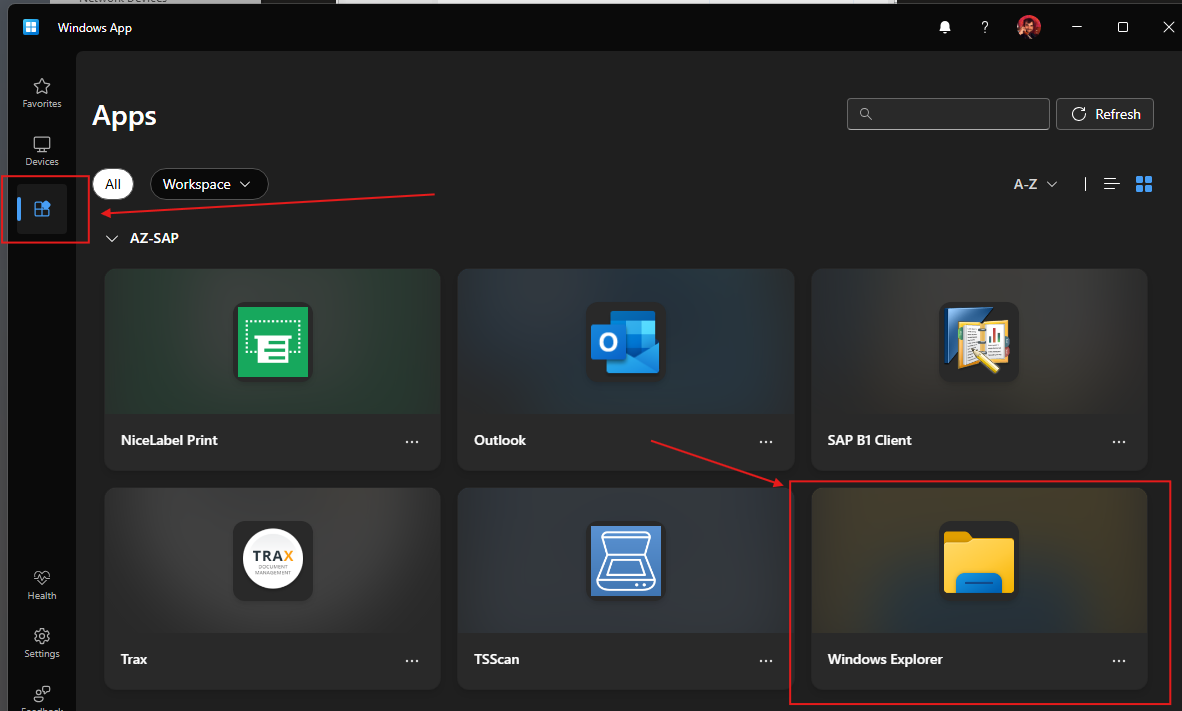The height and width of the screenshot is (711, 1182).
Task: Click the notification bell icon
Action: 945,27
